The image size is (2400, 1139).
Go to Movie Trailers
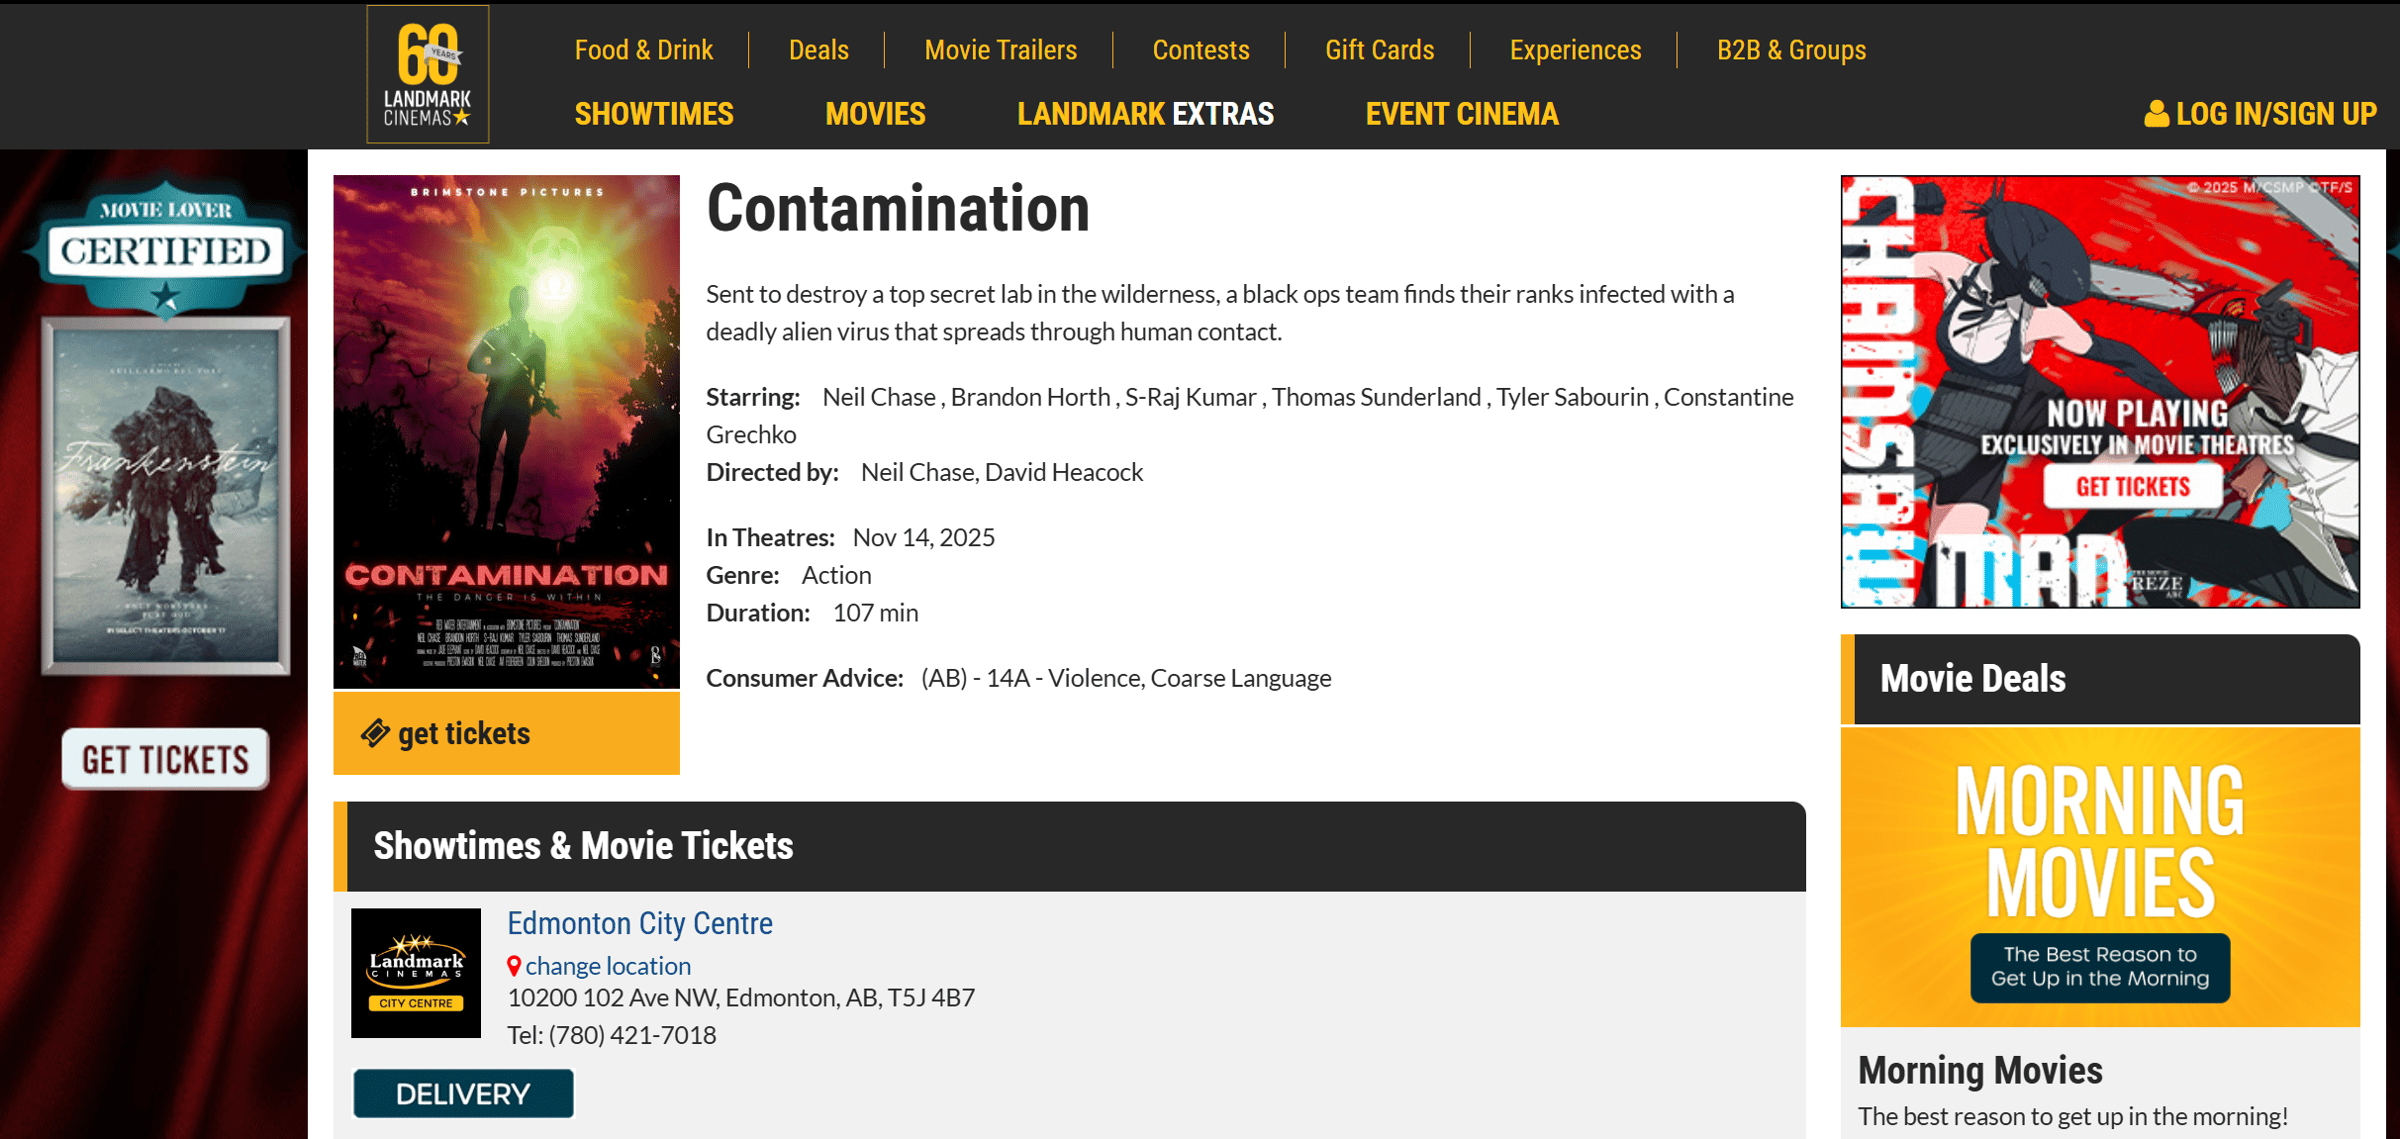[x=1000, y=50]
